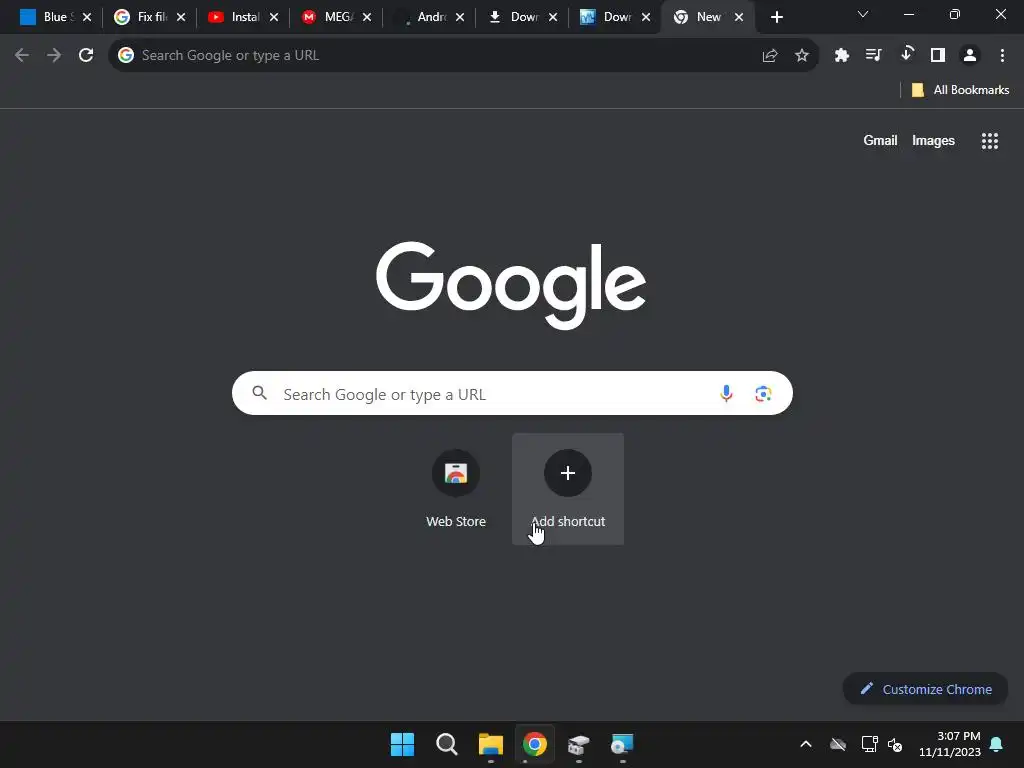
Task: Go back with the browser back arrow
Action: 22,56
